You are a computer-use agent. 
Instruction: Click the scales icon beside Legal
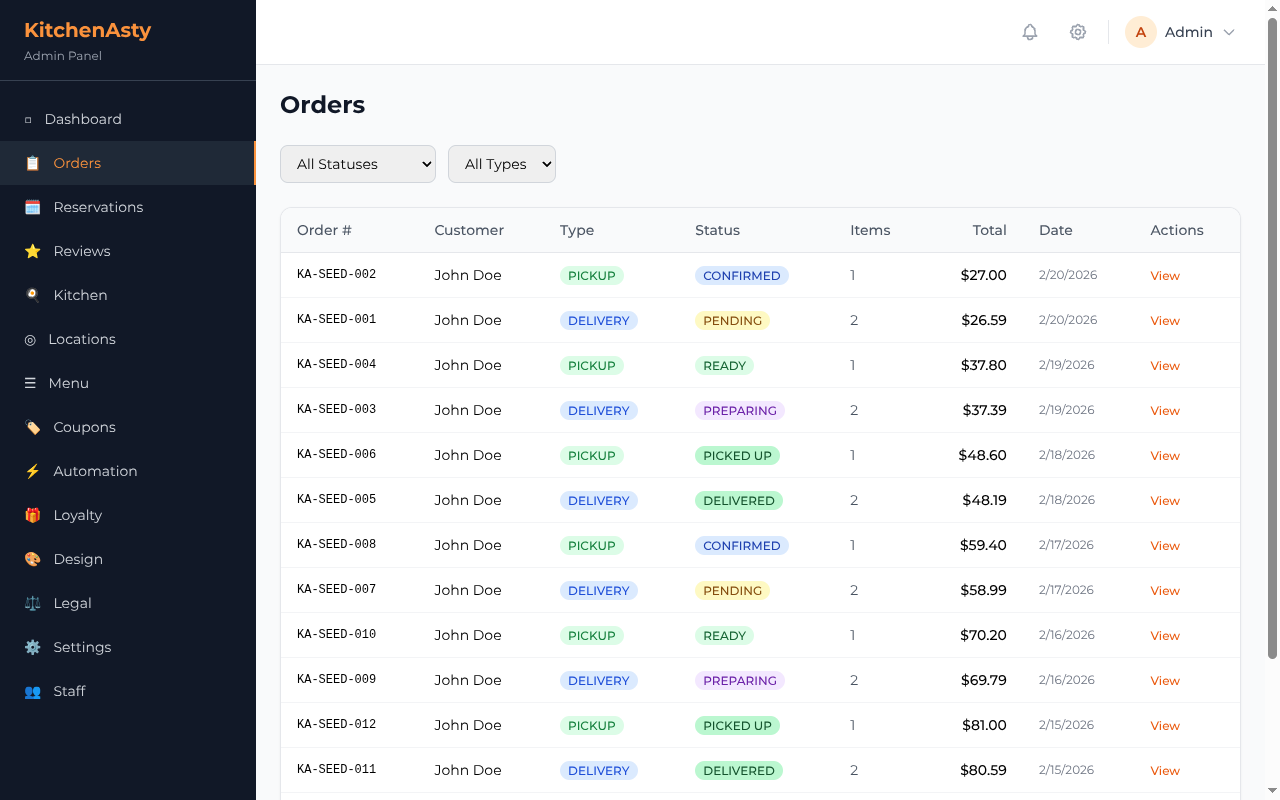(x=33, y=603)
